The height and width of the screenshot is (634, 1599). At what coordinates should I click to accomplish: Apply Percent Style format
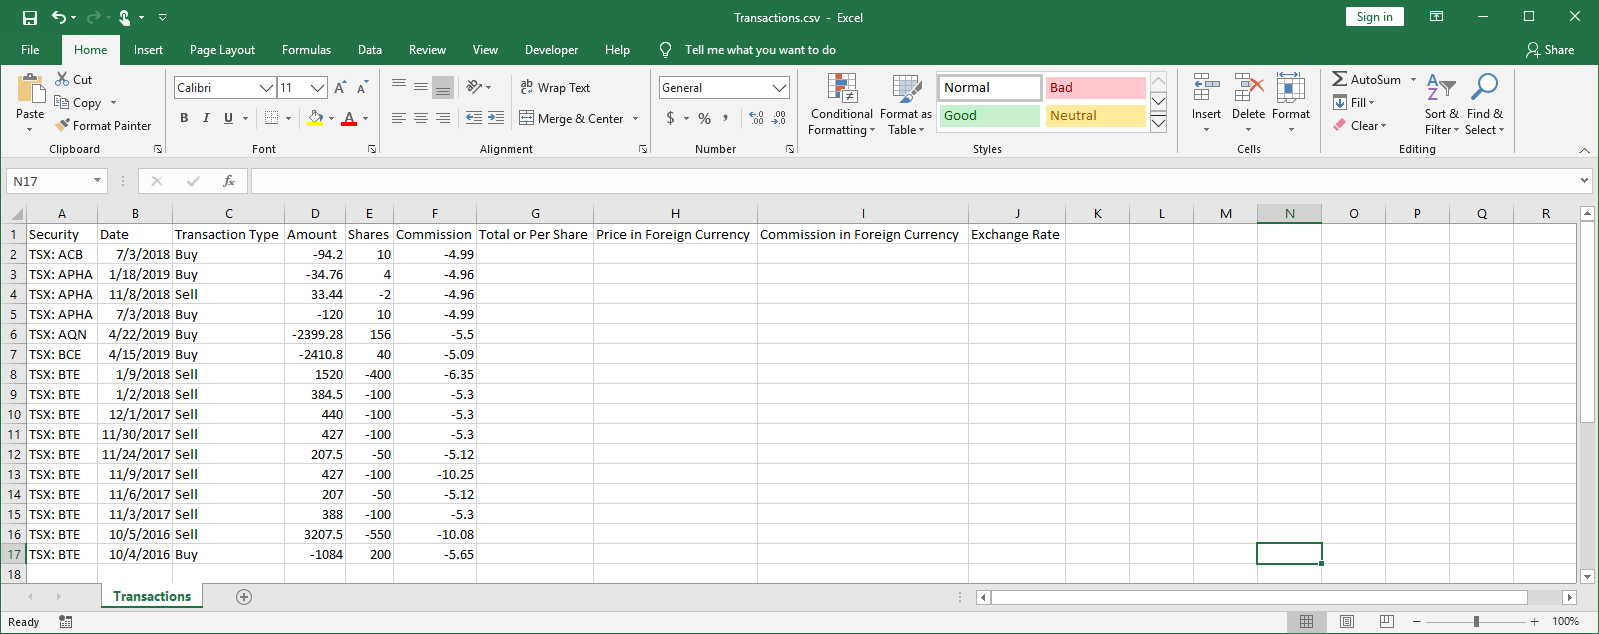705,118
